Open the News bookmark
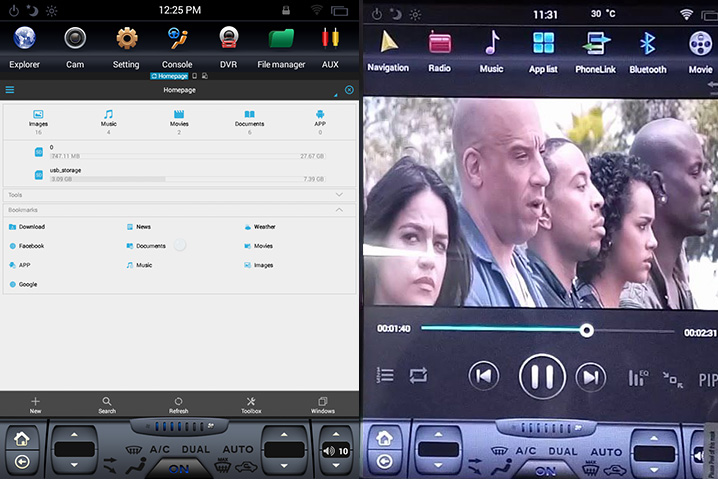The width and height of the screenshot is (718, 479). pos(138,227)
